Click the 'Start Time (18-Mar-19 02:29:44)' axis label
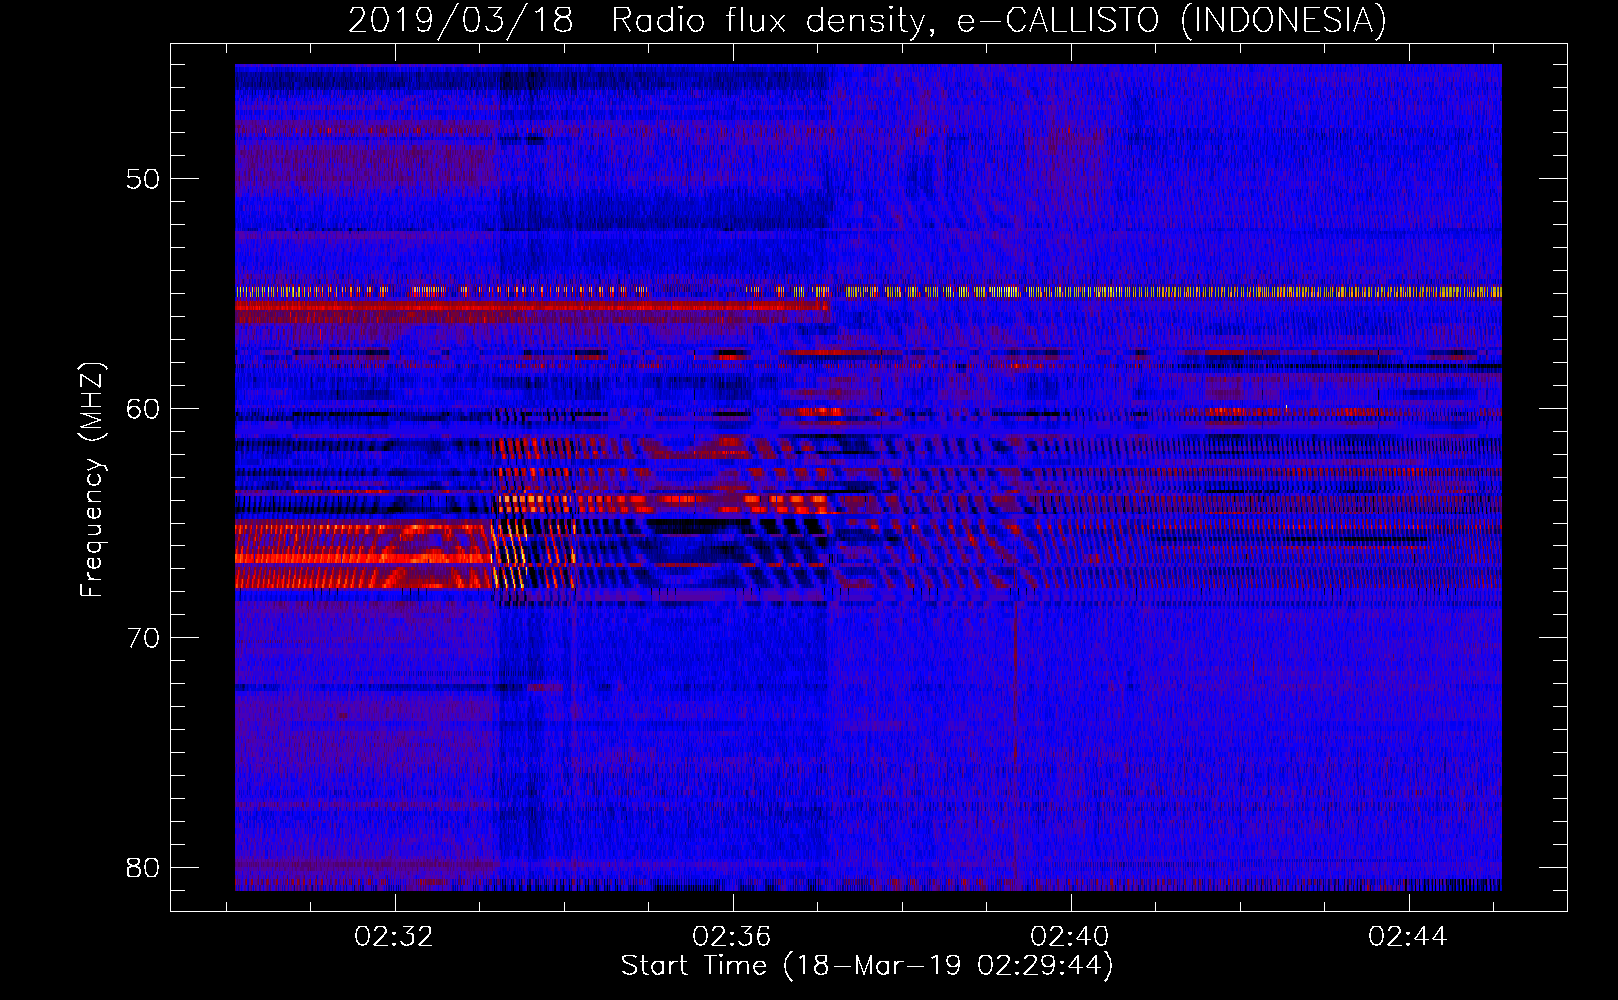Viewport: 1618px width, 1000px height. point(867,966)
